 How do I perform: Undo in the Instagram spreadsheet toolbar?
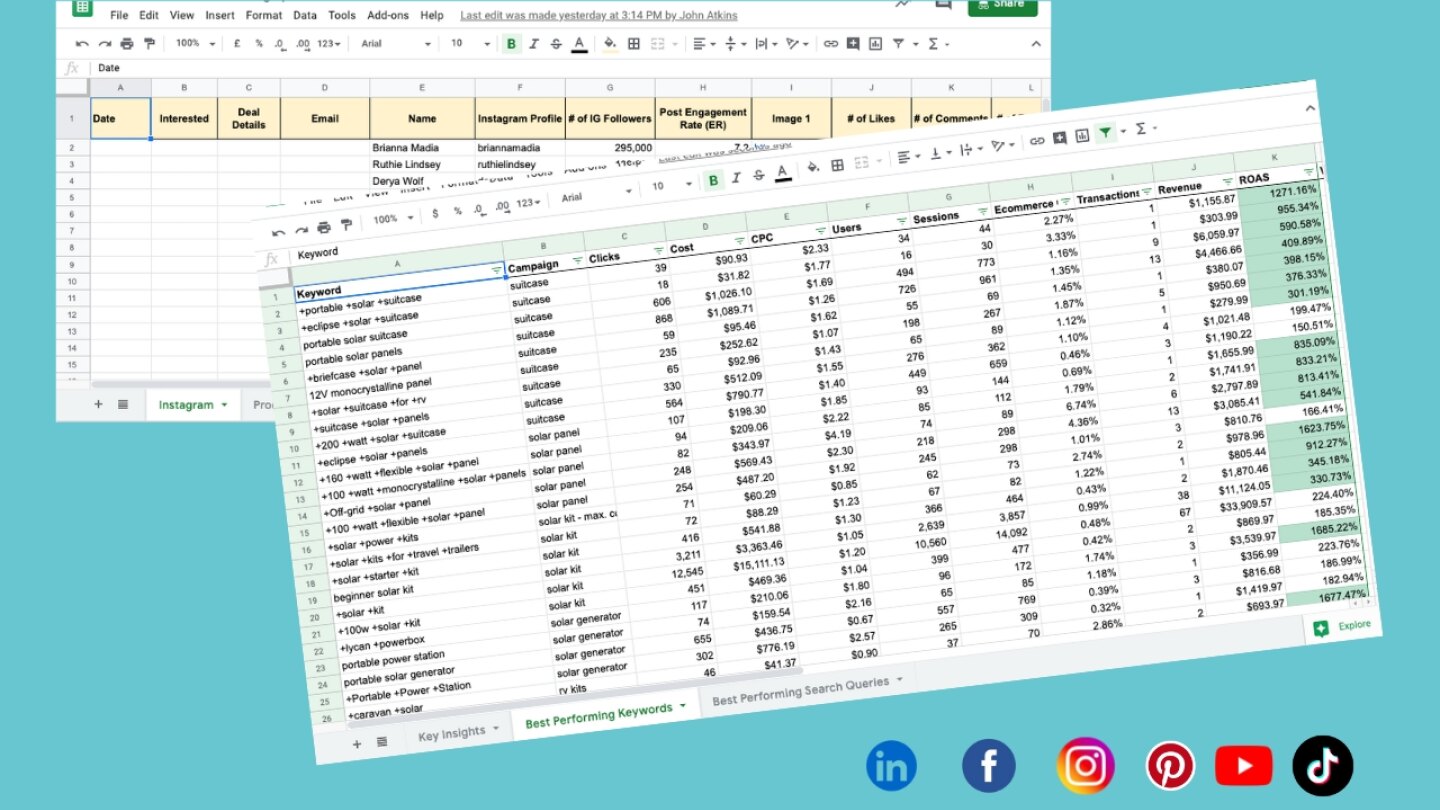pos(82,44)
